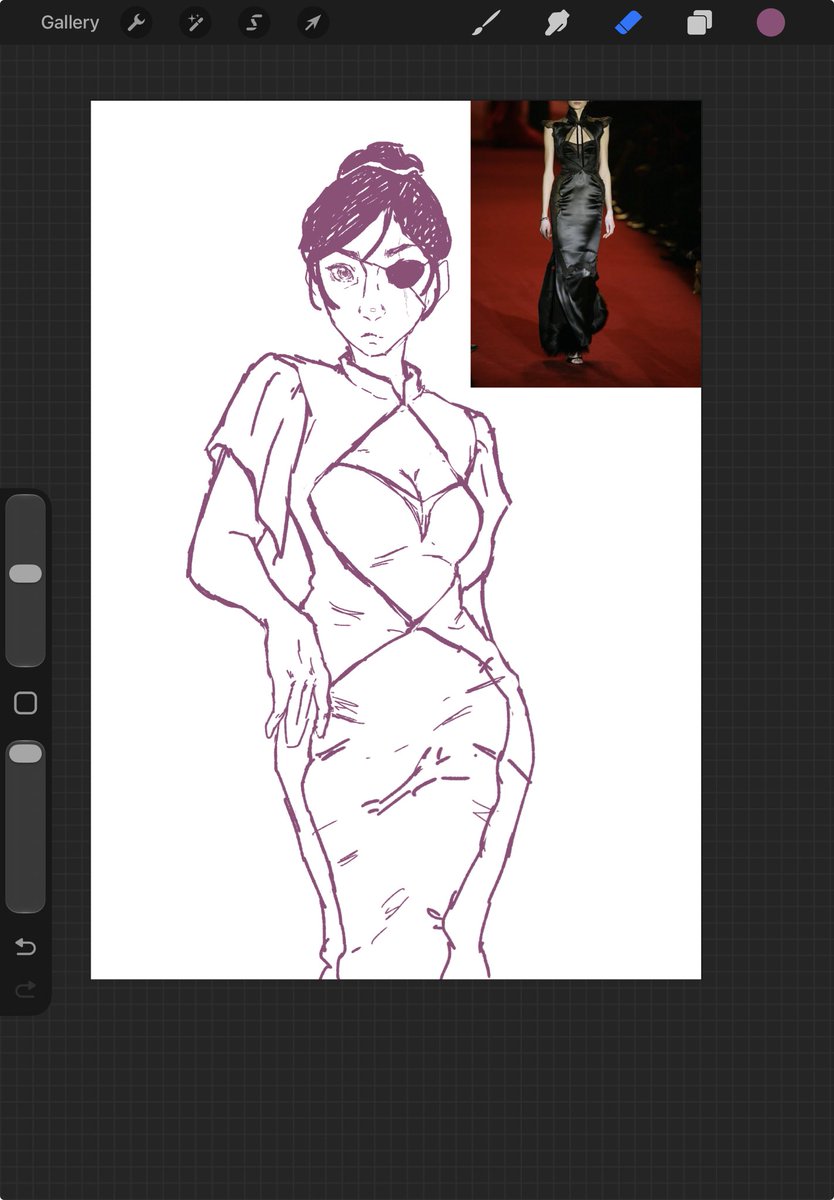Open the Layers panel
The image size is (834, 1200).
[x=699, y=22]
